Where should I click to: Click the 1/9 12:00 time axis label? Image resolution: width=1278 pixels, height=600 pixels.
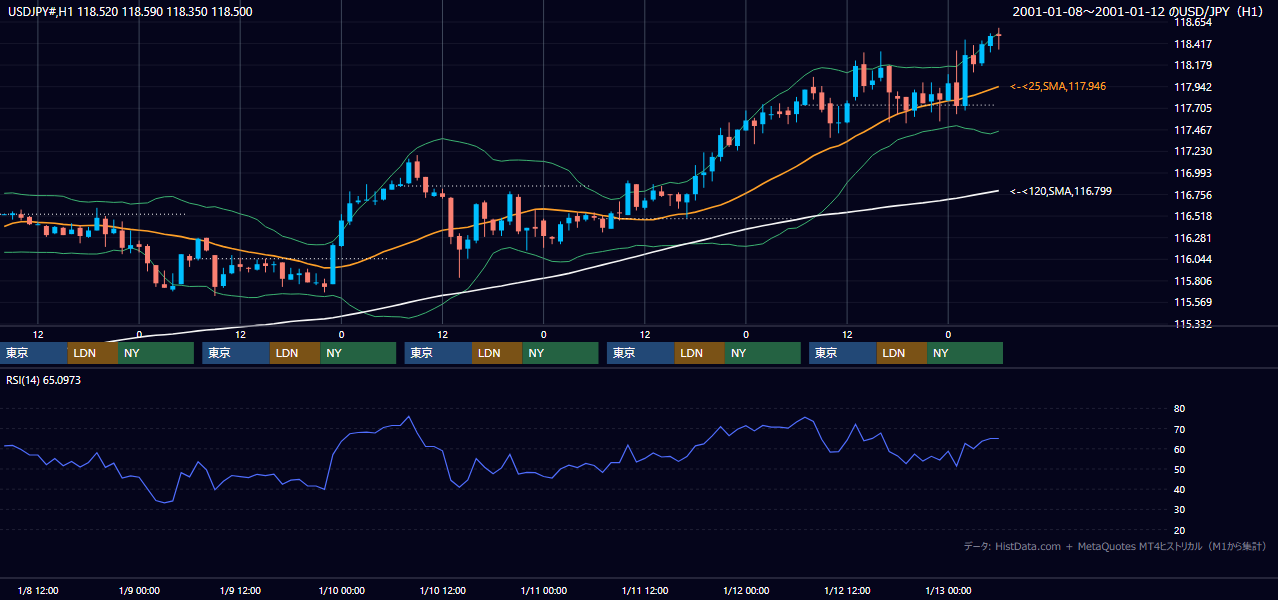240,591
